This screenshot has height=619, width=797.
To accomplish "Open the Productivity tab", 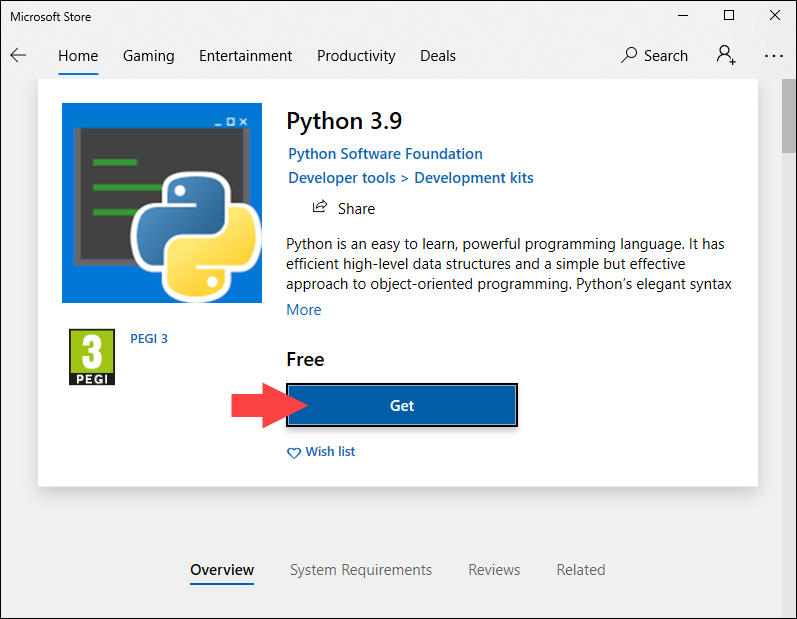I will tap(356, 56).
